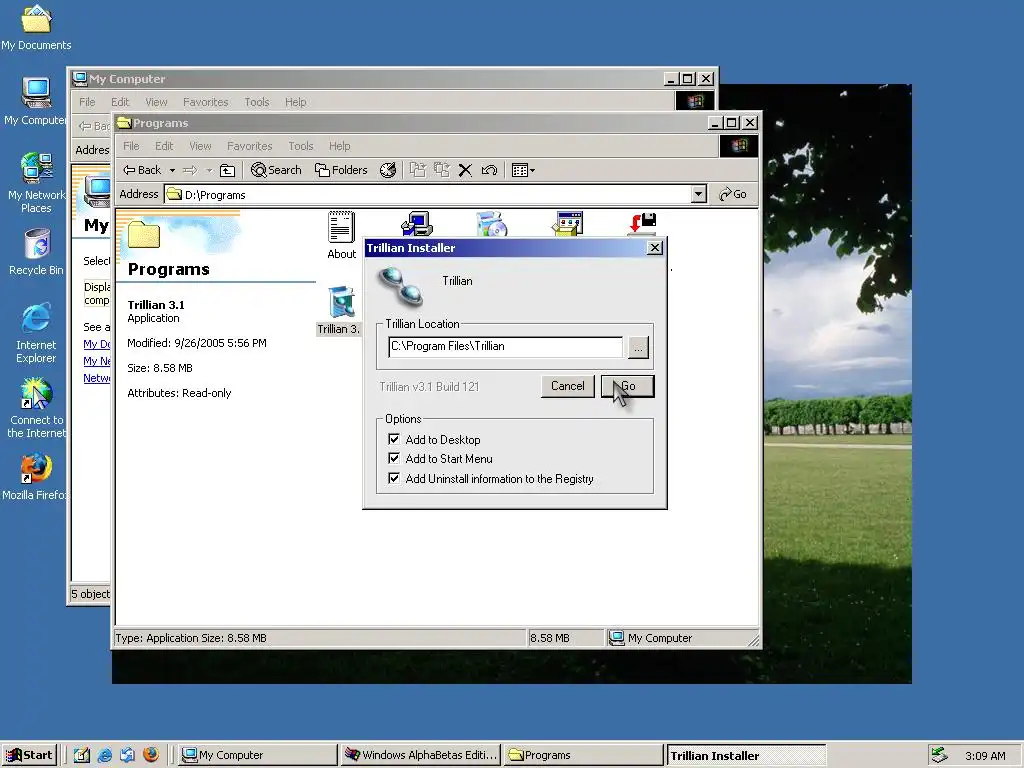The image size is (1024, 768).
Task: Click Copy To icon in Programs toolbar
Action: pos(442,170)
